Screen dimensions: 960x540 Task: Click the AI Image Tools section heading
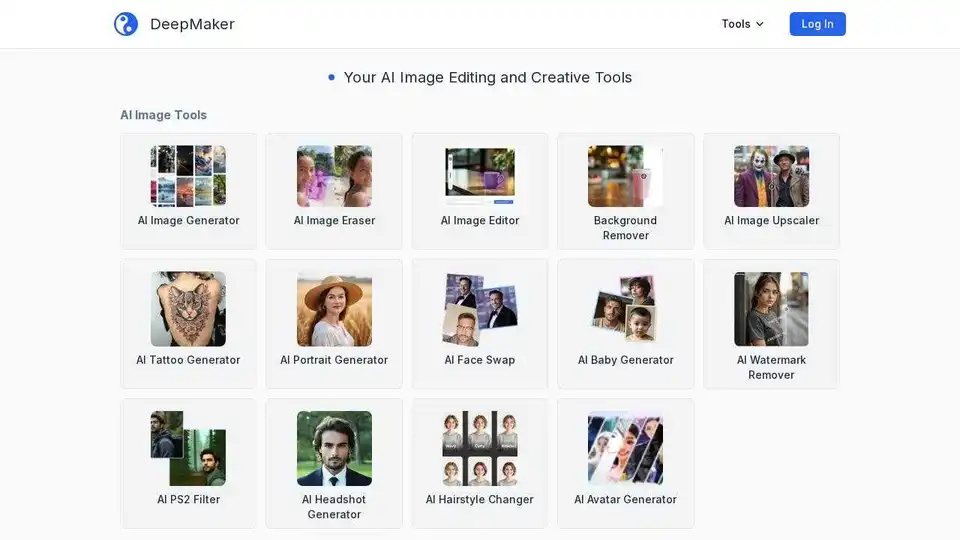[x=163, y=115]
